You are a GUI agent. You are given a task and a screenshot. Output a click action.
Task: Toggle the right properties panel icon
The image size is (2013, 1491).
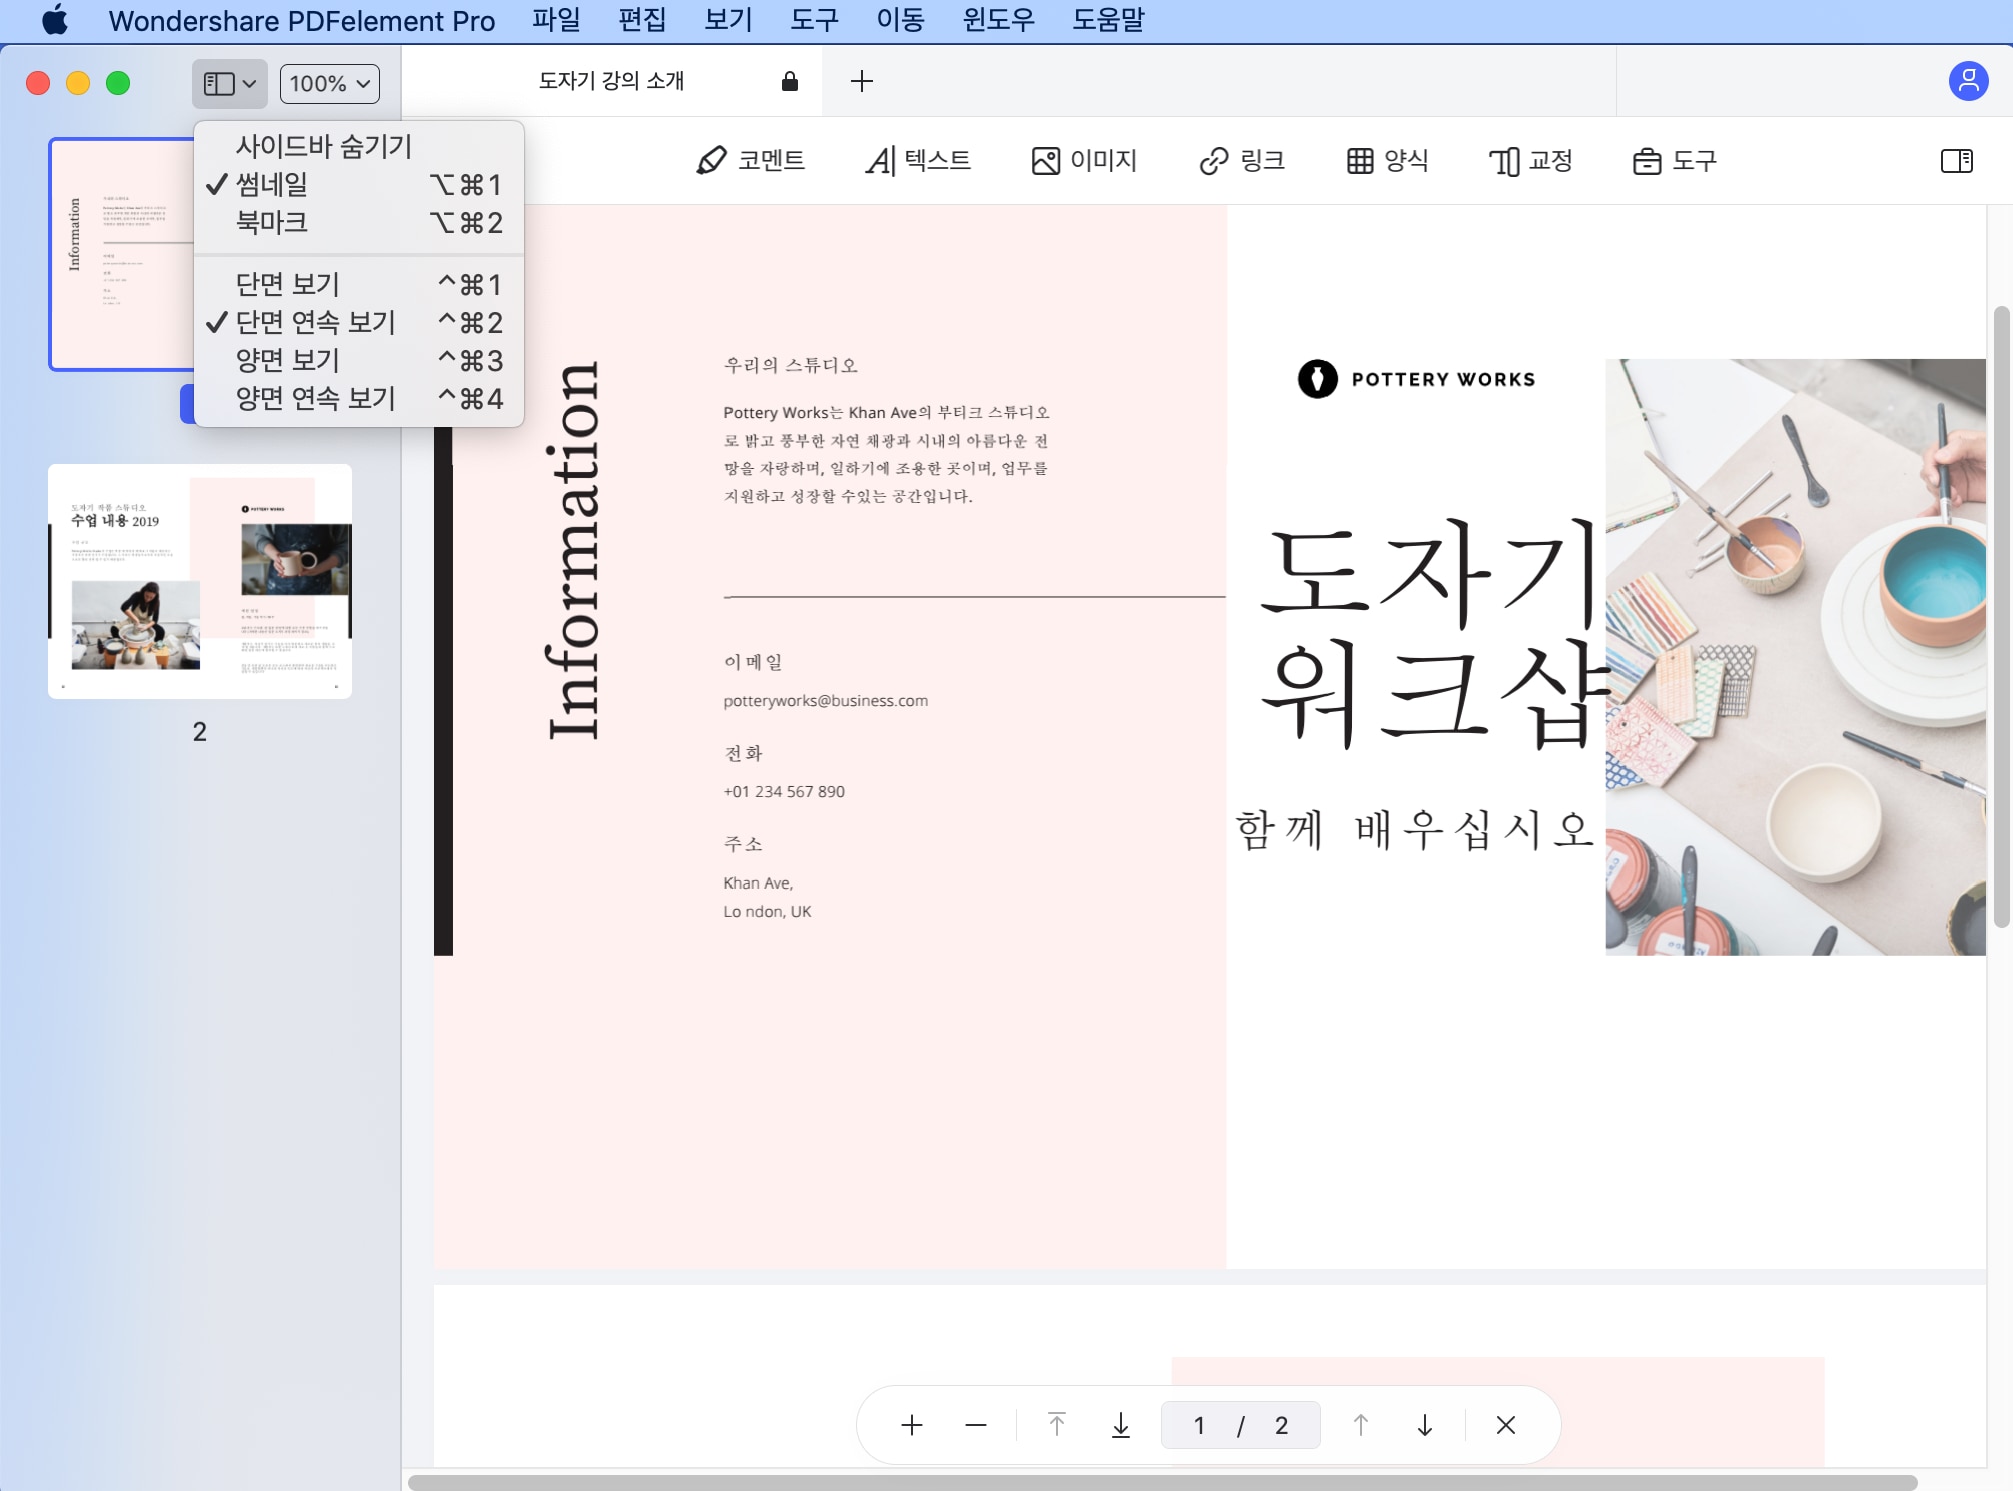pyautogui.click(x=1956, y=161)
